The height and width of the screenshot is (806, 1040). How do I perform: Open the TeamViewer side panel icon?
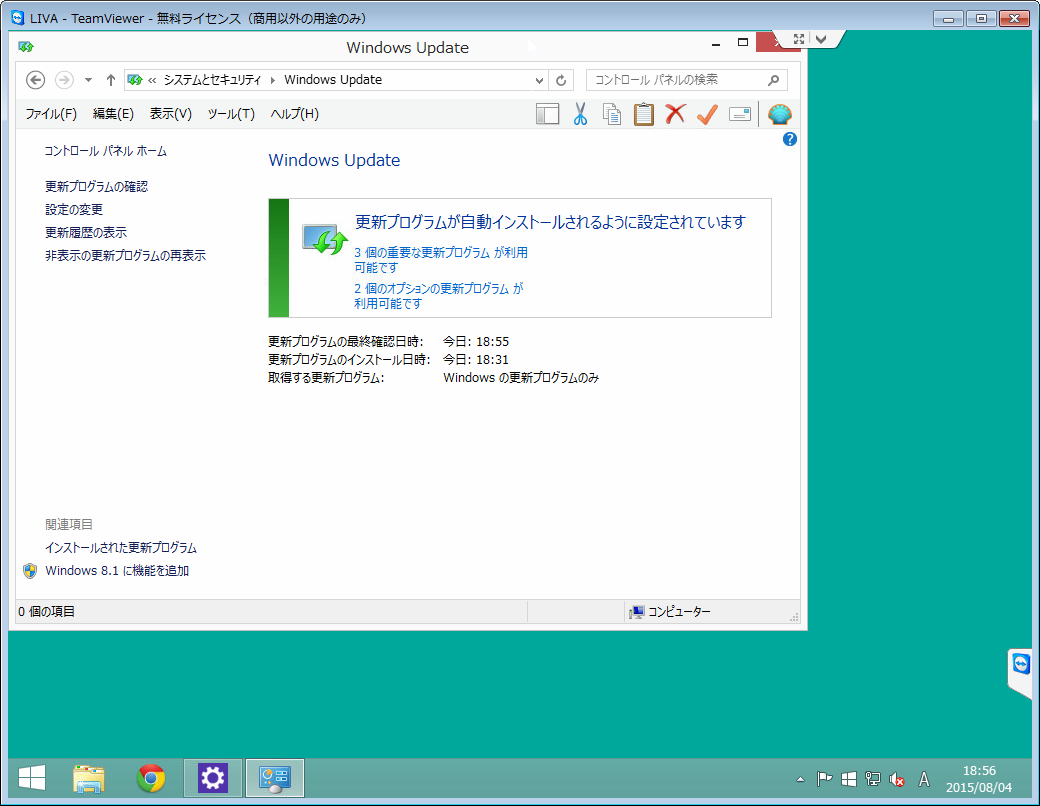(x=1021, y=664)
